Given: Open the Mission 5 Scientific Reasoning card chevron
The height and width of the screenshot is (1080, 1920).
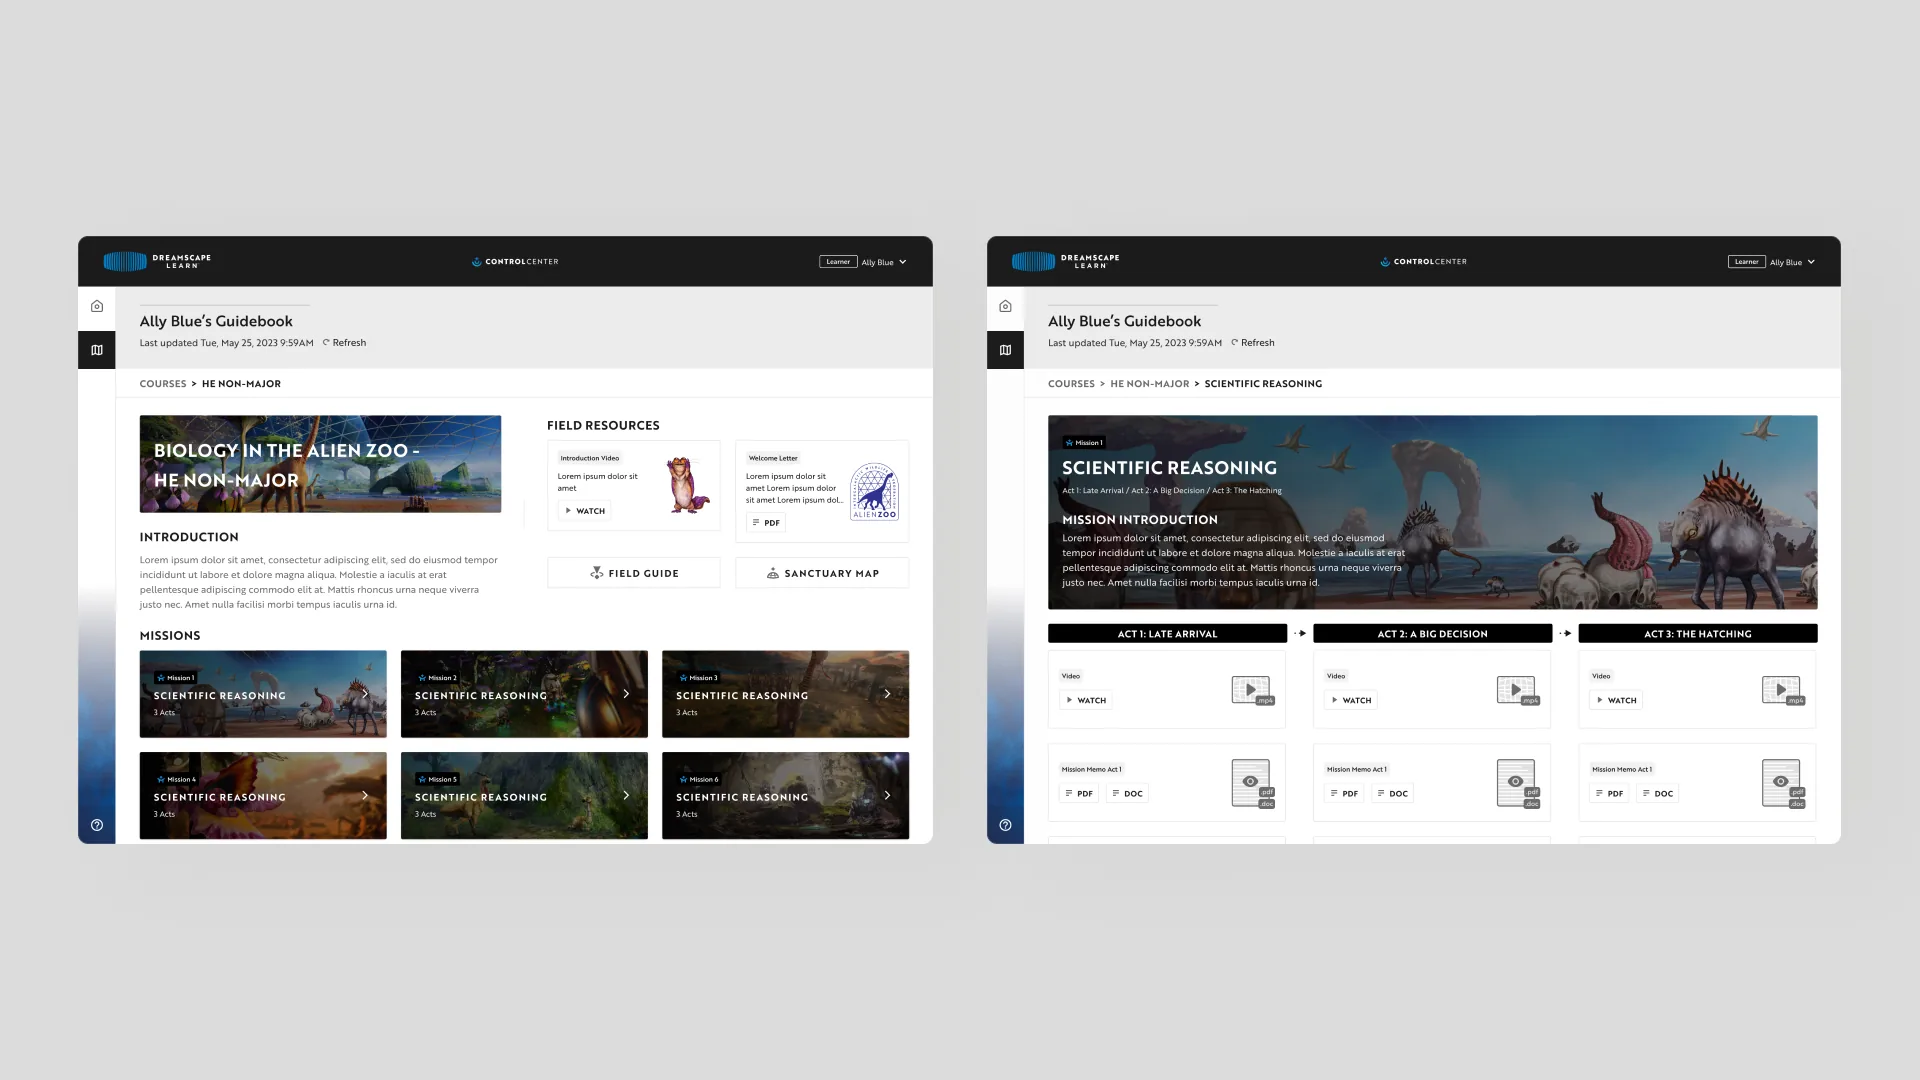Looking at the screenshot, I should click(x=626, y=796).
